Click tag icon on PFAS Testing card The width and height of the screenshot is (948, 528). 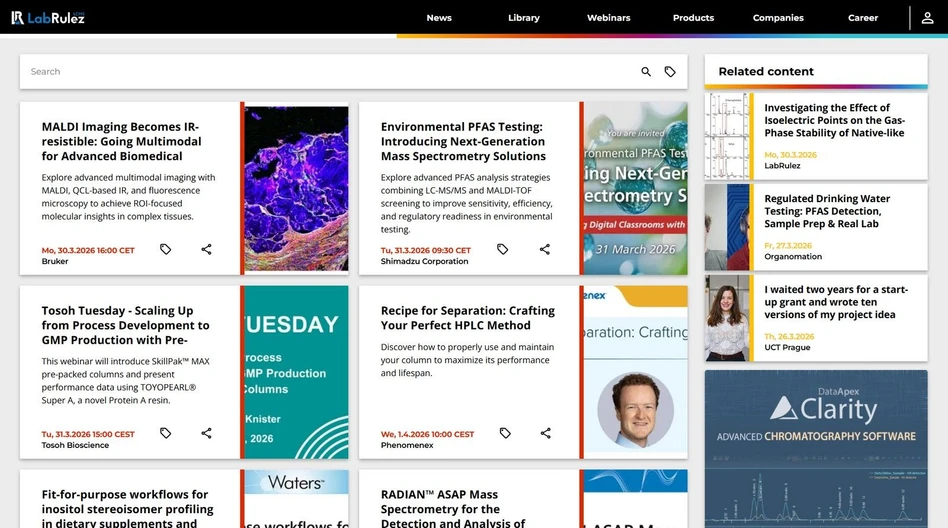pos(505,249)
